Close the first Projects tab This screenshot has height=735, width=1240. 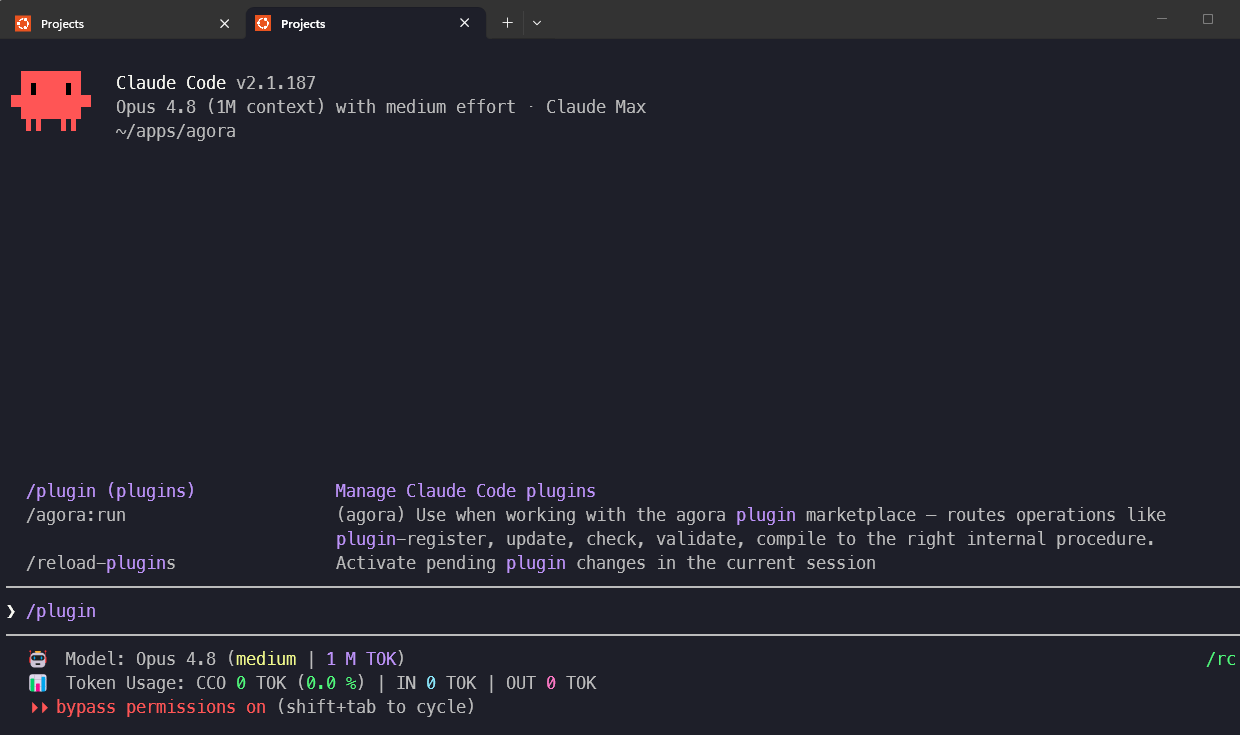(224, 23)
